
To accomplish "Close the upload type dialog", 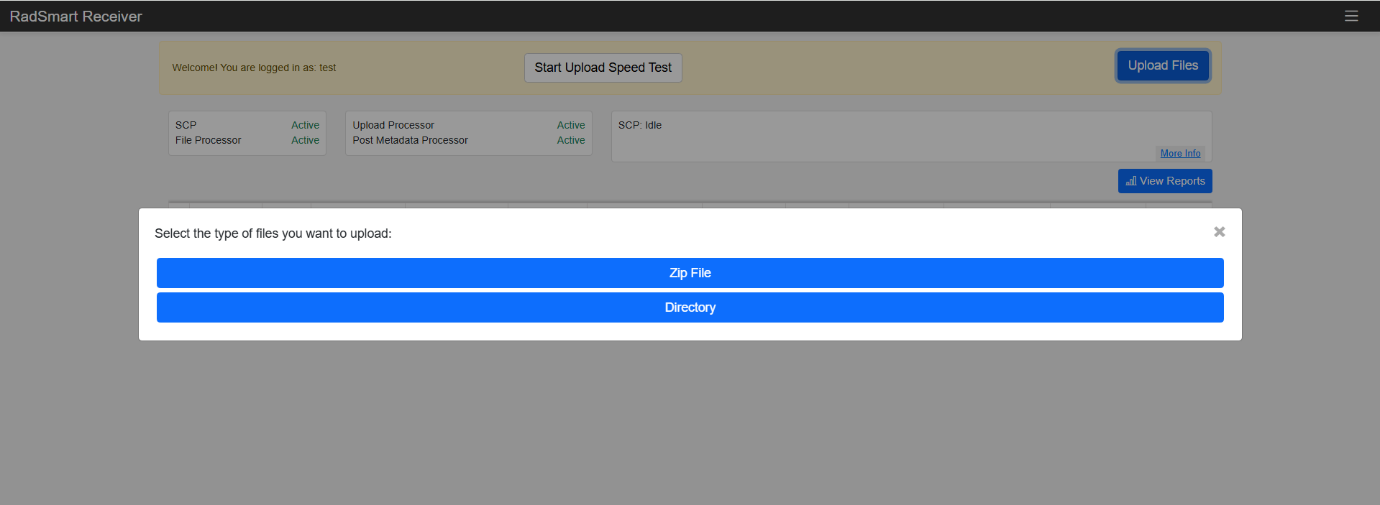I will (1219, 231).
